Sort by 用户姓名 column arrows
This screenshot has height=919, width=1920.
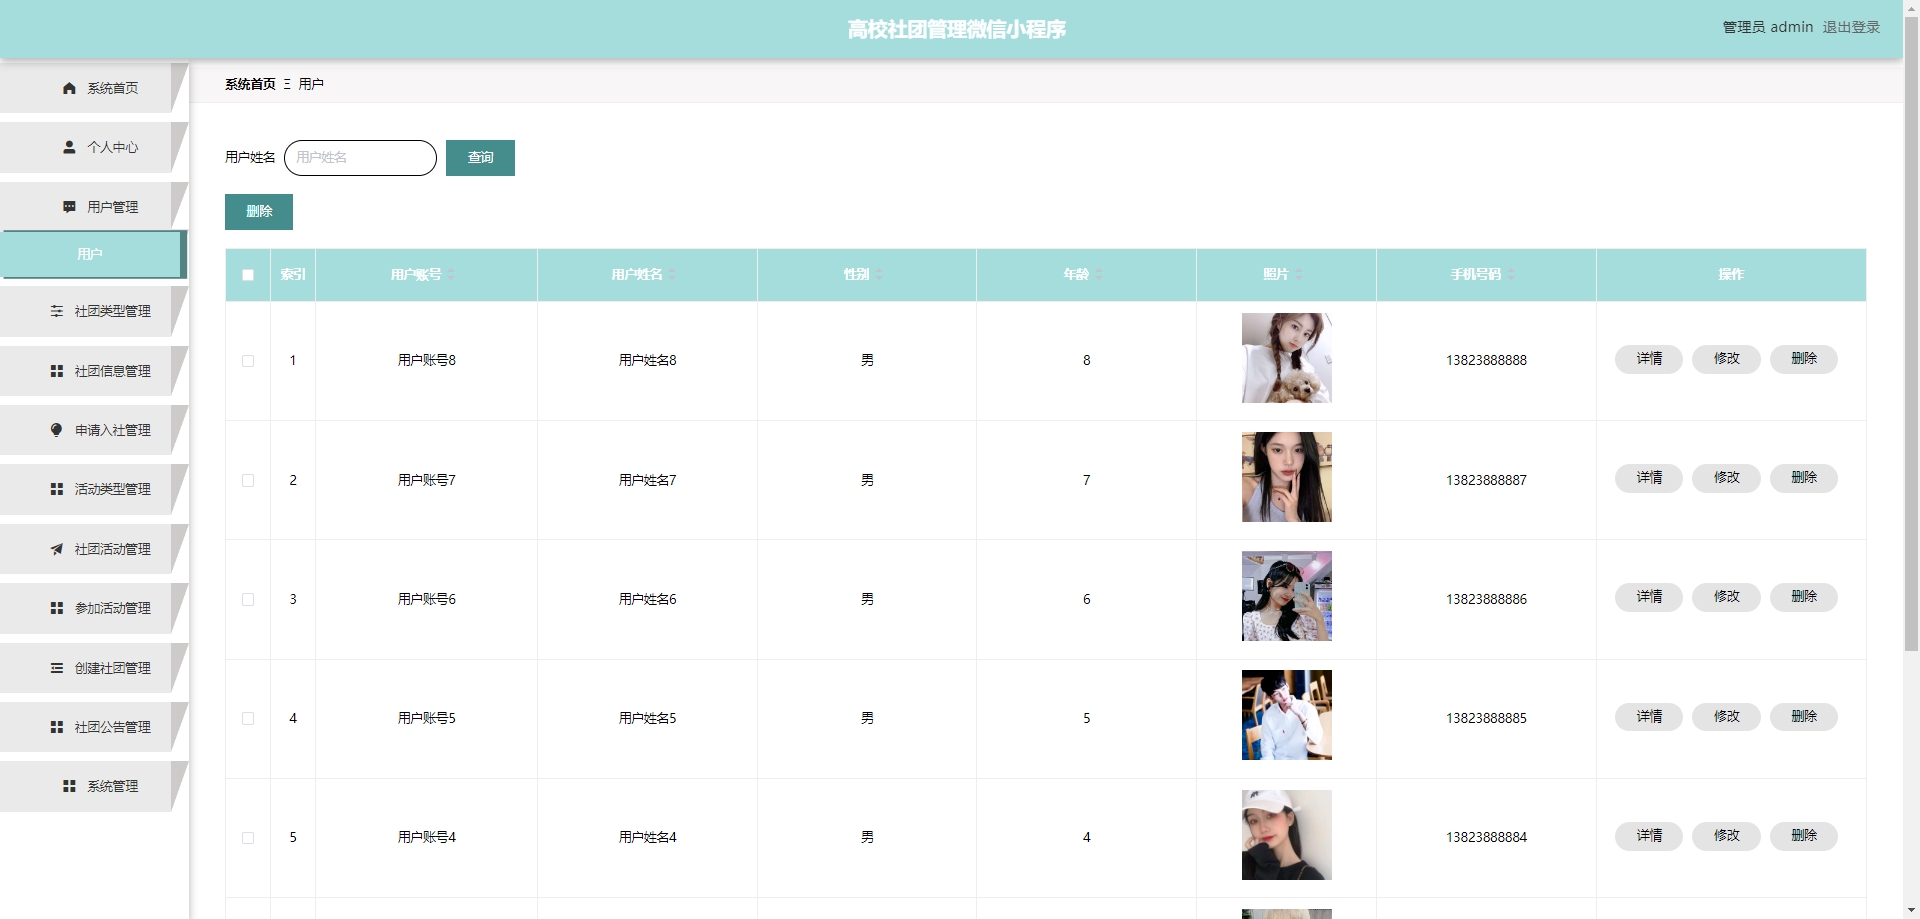coord(672,274)
